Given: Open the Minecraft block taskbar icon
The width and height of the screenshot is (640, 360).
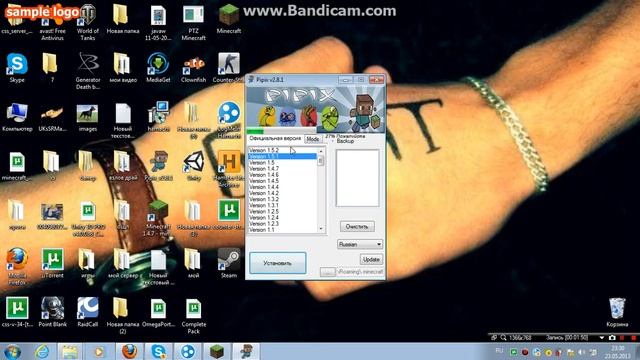Looking at the screenshot, I should coord(217,351).
